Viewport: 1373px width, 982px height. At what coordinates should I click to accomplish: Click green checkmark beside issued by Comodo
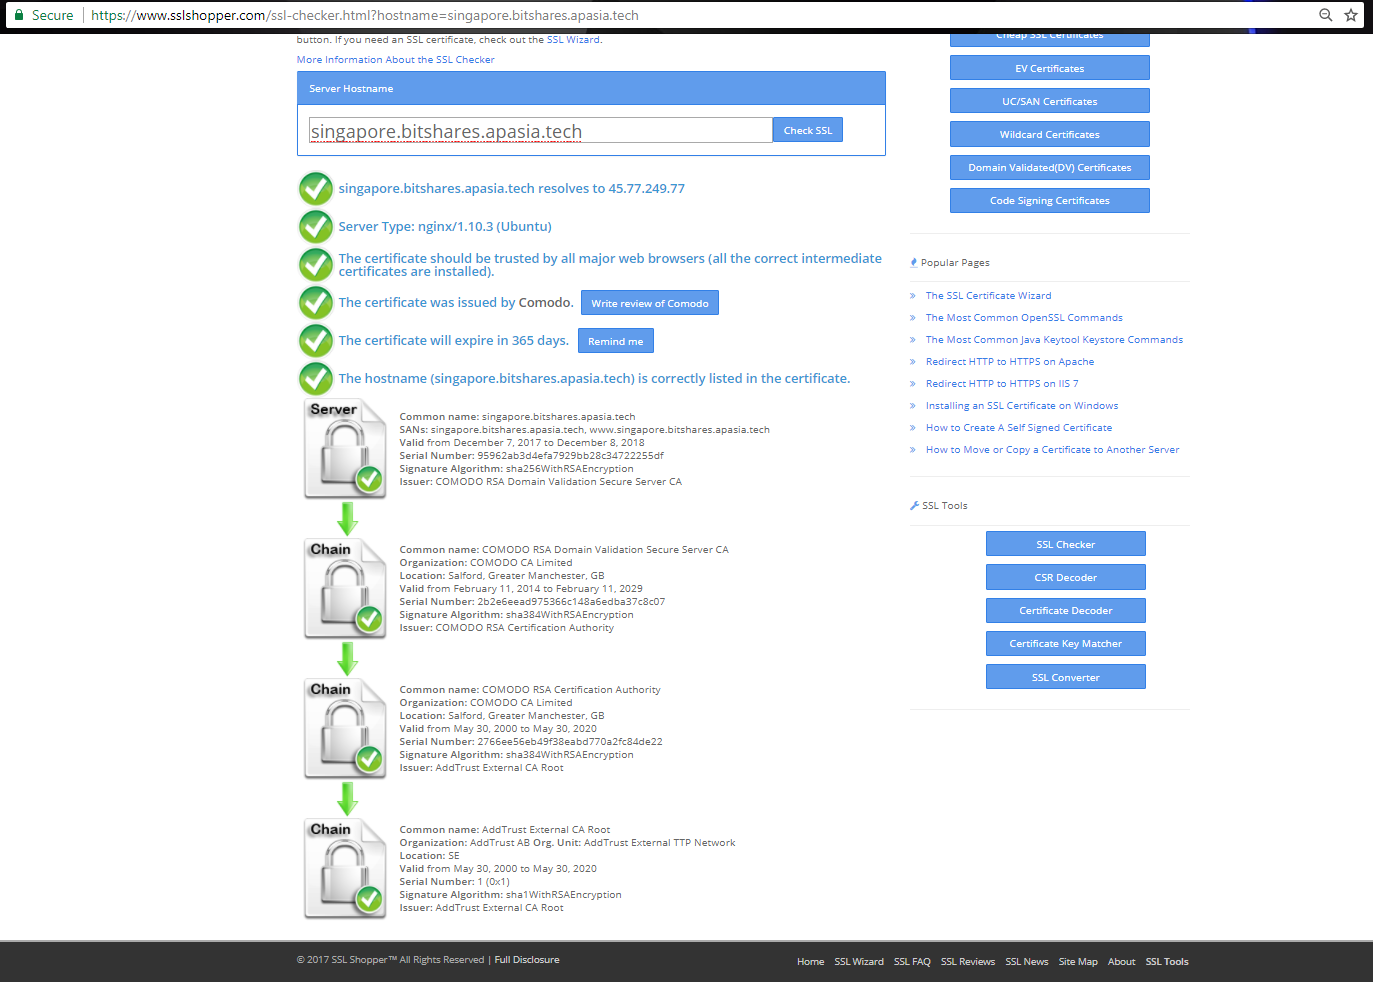click(x=316, y=302)
